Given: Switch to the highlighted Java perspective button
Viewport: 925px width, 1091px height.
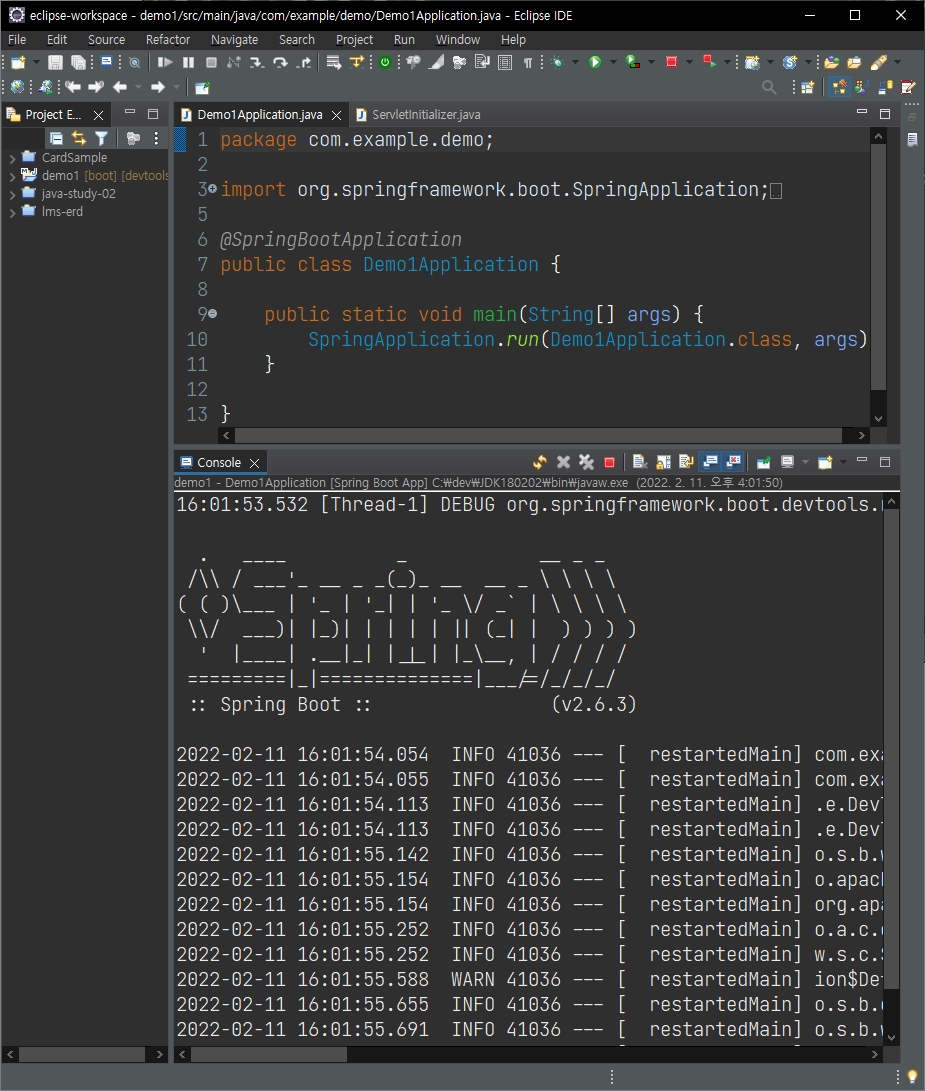Looking at the screenshot, I should click(x=839, y=87).
